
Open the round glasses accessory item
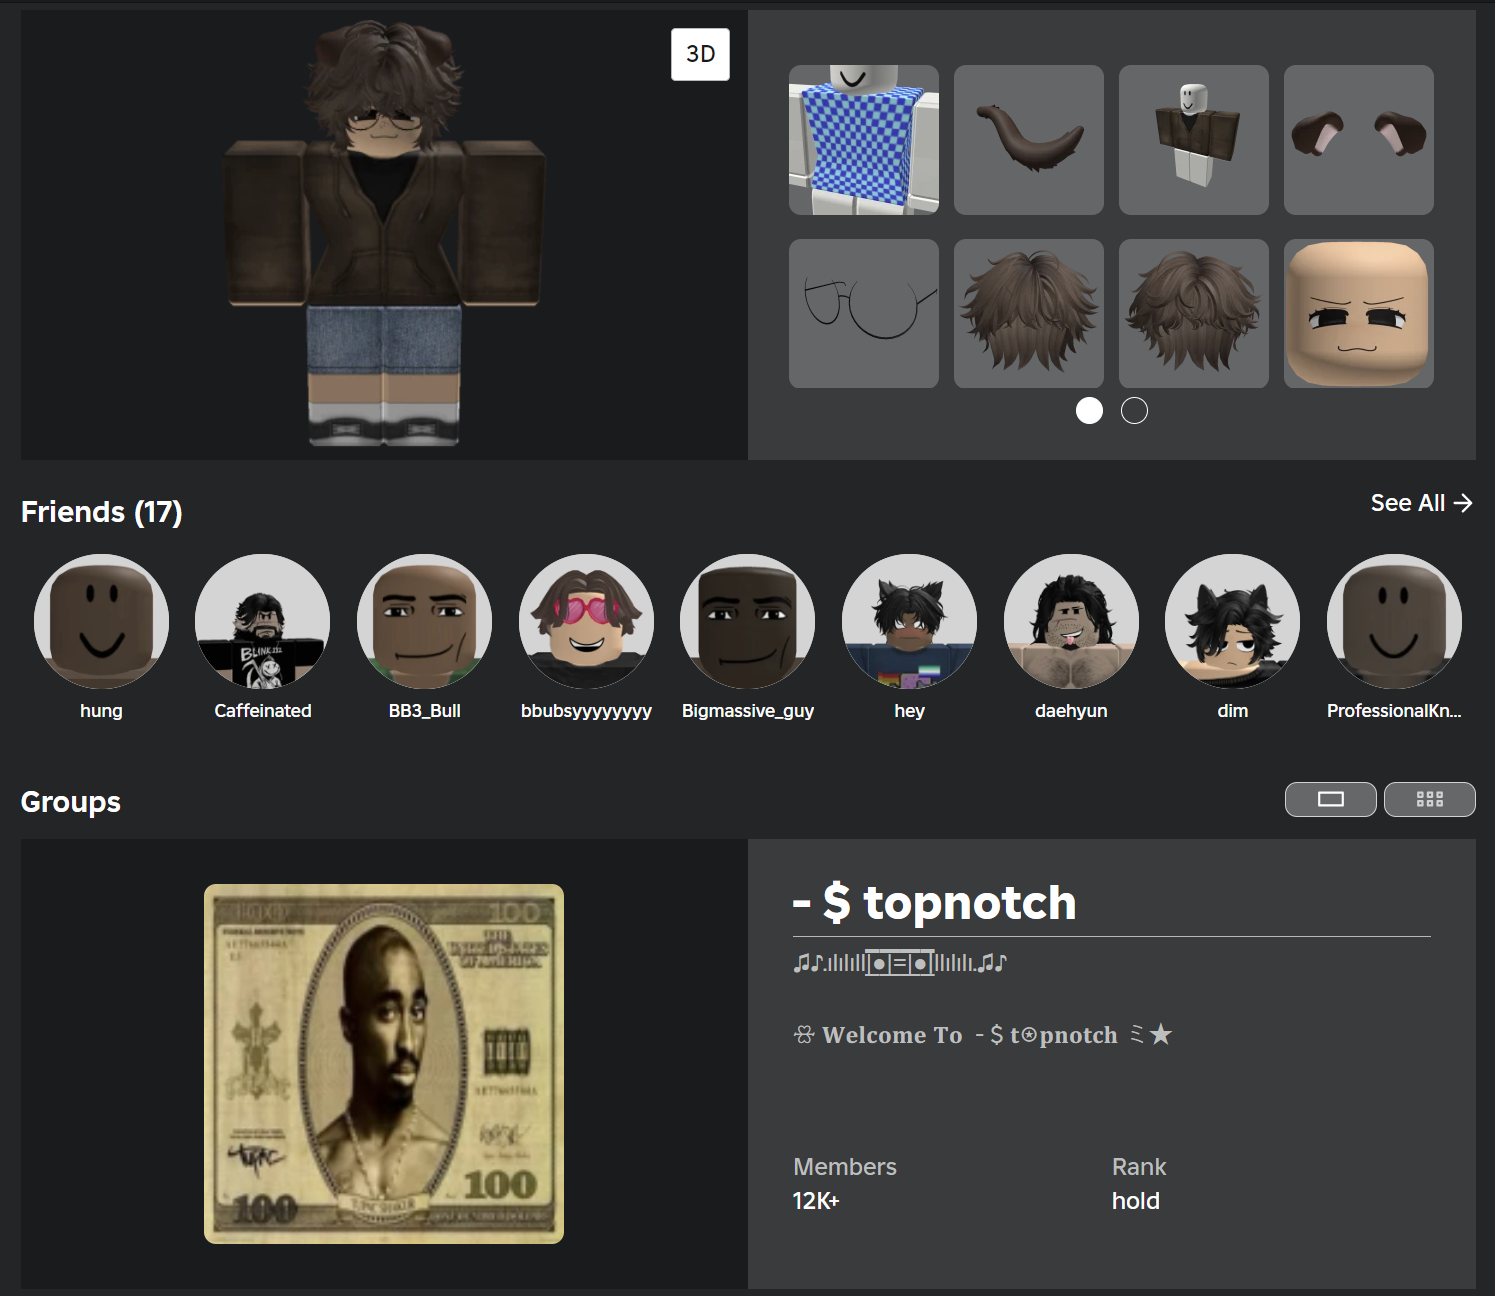863,313
